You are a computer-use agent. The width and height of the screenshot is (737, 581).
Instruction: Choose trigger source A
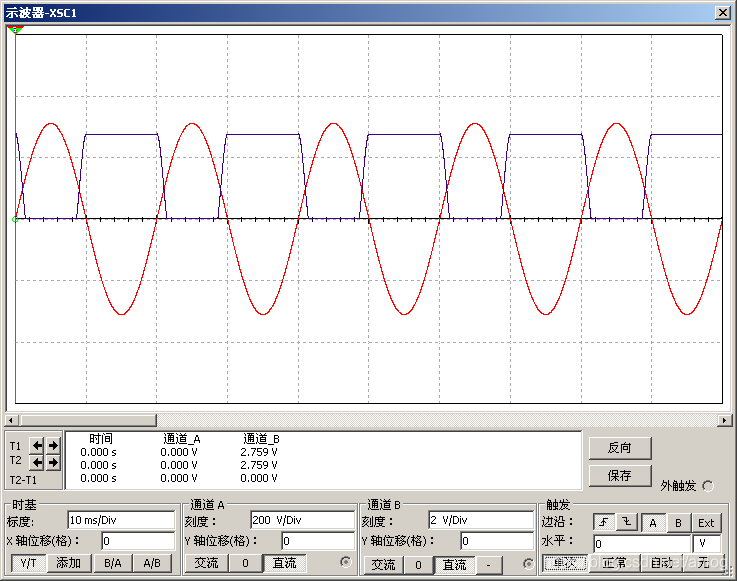click(x=653, y=523)
